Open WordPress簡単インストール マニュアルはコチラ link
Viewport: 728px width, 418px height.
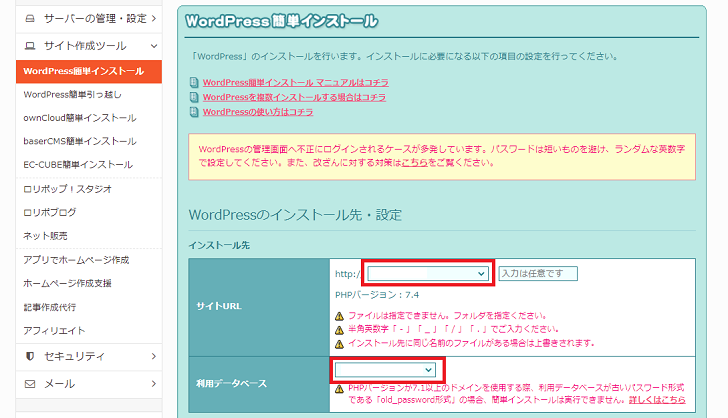click(296, 83)
